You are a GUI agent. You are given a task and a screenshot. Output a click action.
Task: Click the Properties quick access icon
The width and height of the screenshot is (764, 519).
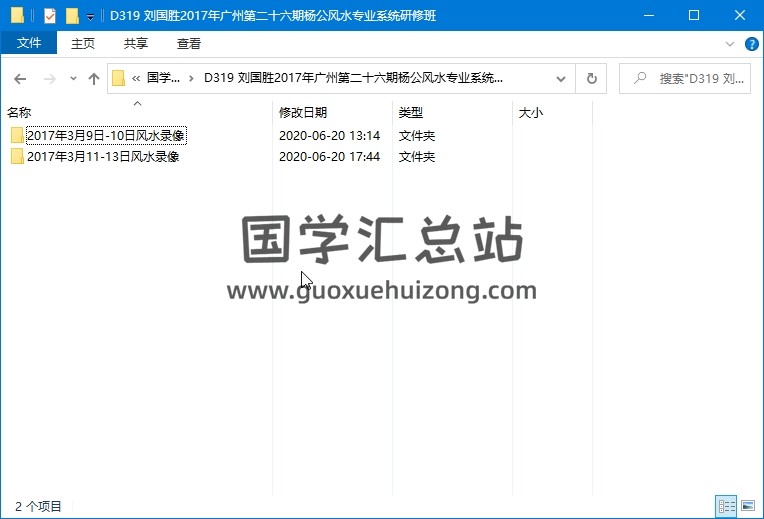click(50, 16)
